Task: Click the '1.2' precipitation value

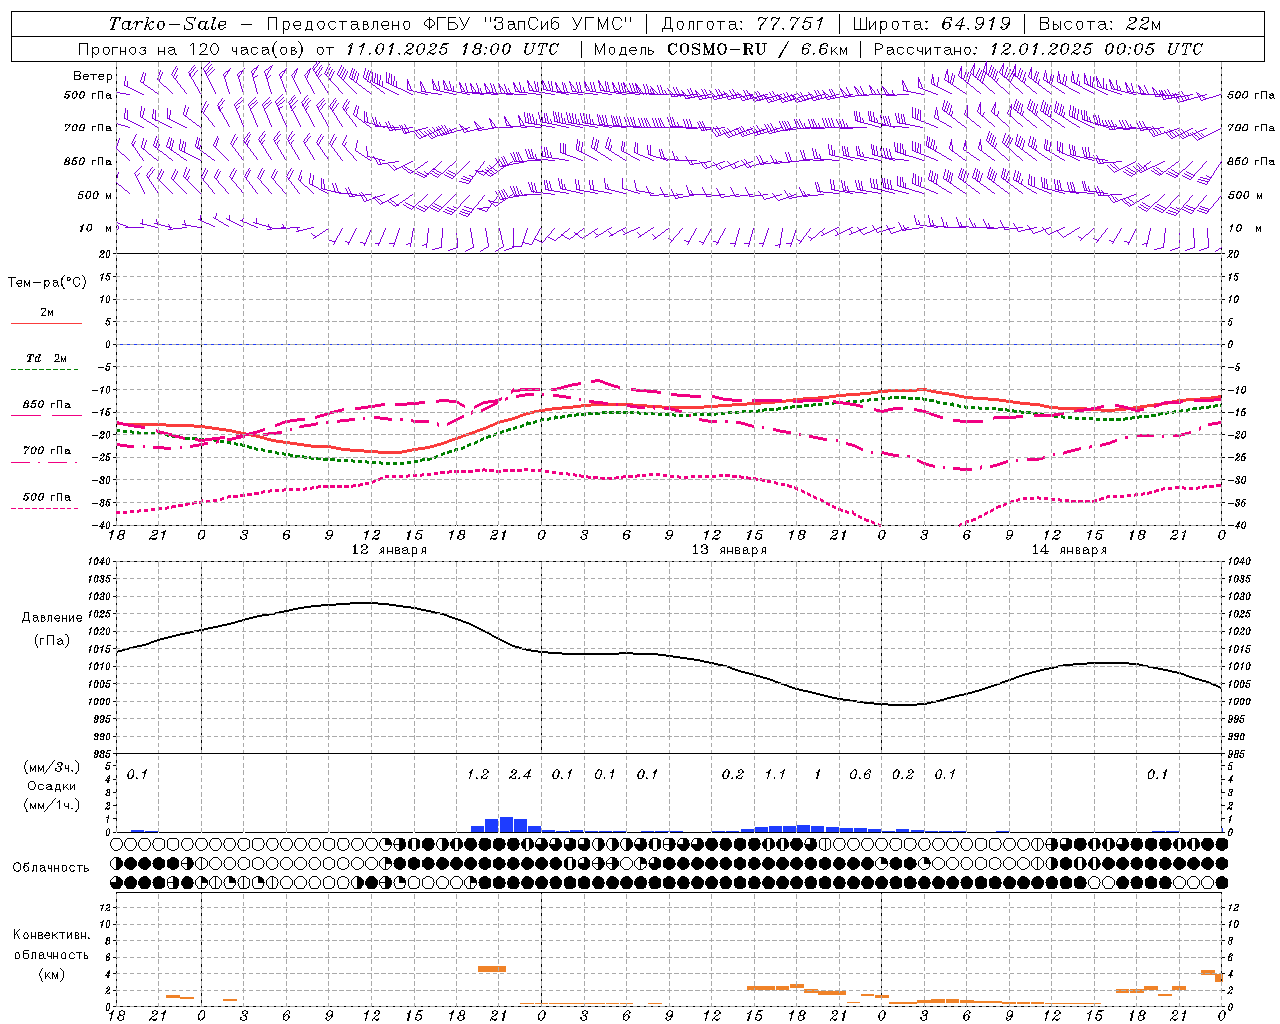Action: click(x=478, y=775)
